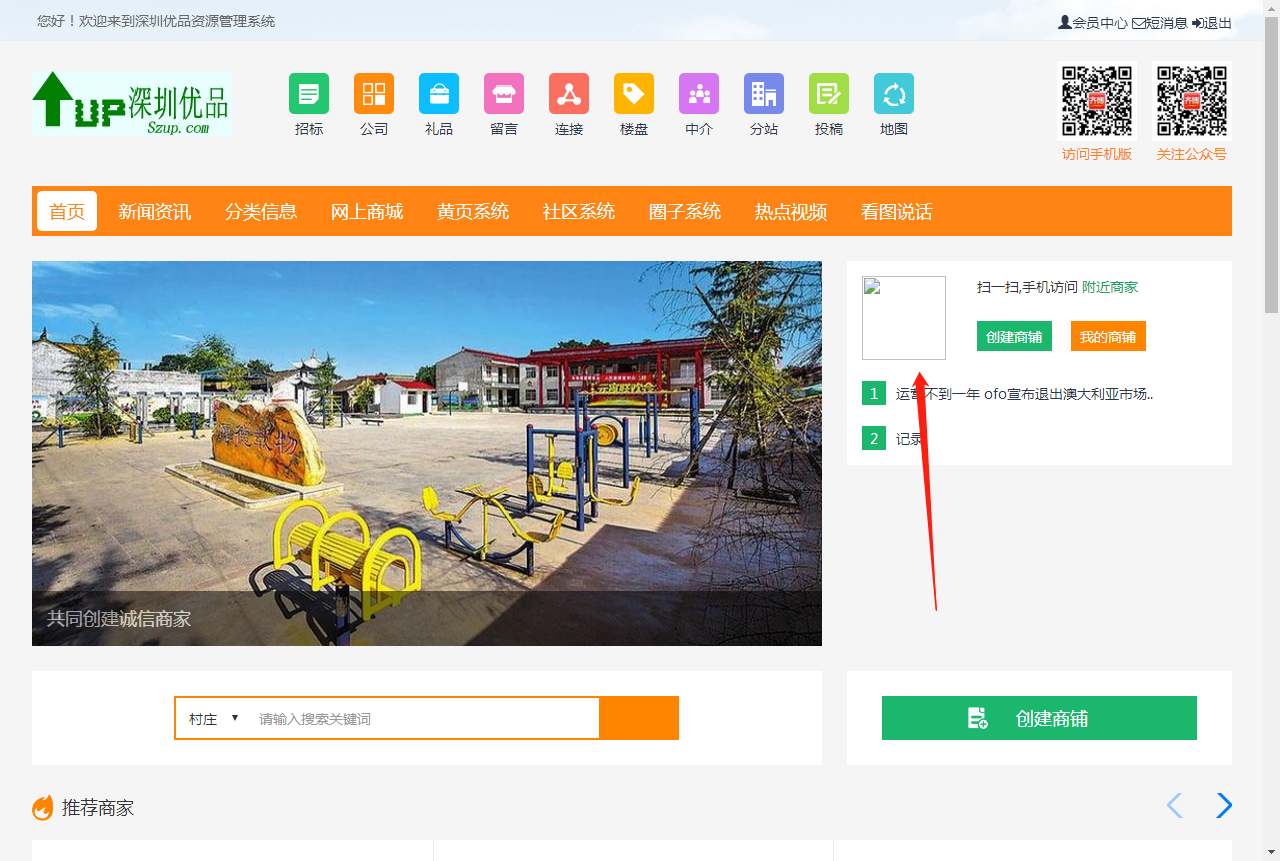The width and height of the screenshot is (1280, 861).
Task: Click the search keyword input field
Action: pos(424,718)
